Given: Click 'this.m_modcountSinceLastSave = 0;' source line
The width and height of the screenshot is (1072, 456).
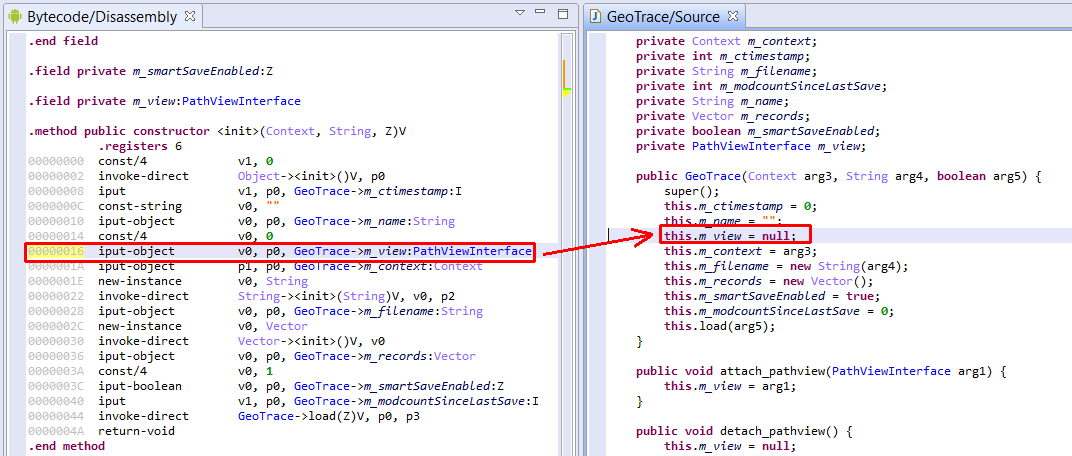Looking at the screenshot, I should 779,312.
